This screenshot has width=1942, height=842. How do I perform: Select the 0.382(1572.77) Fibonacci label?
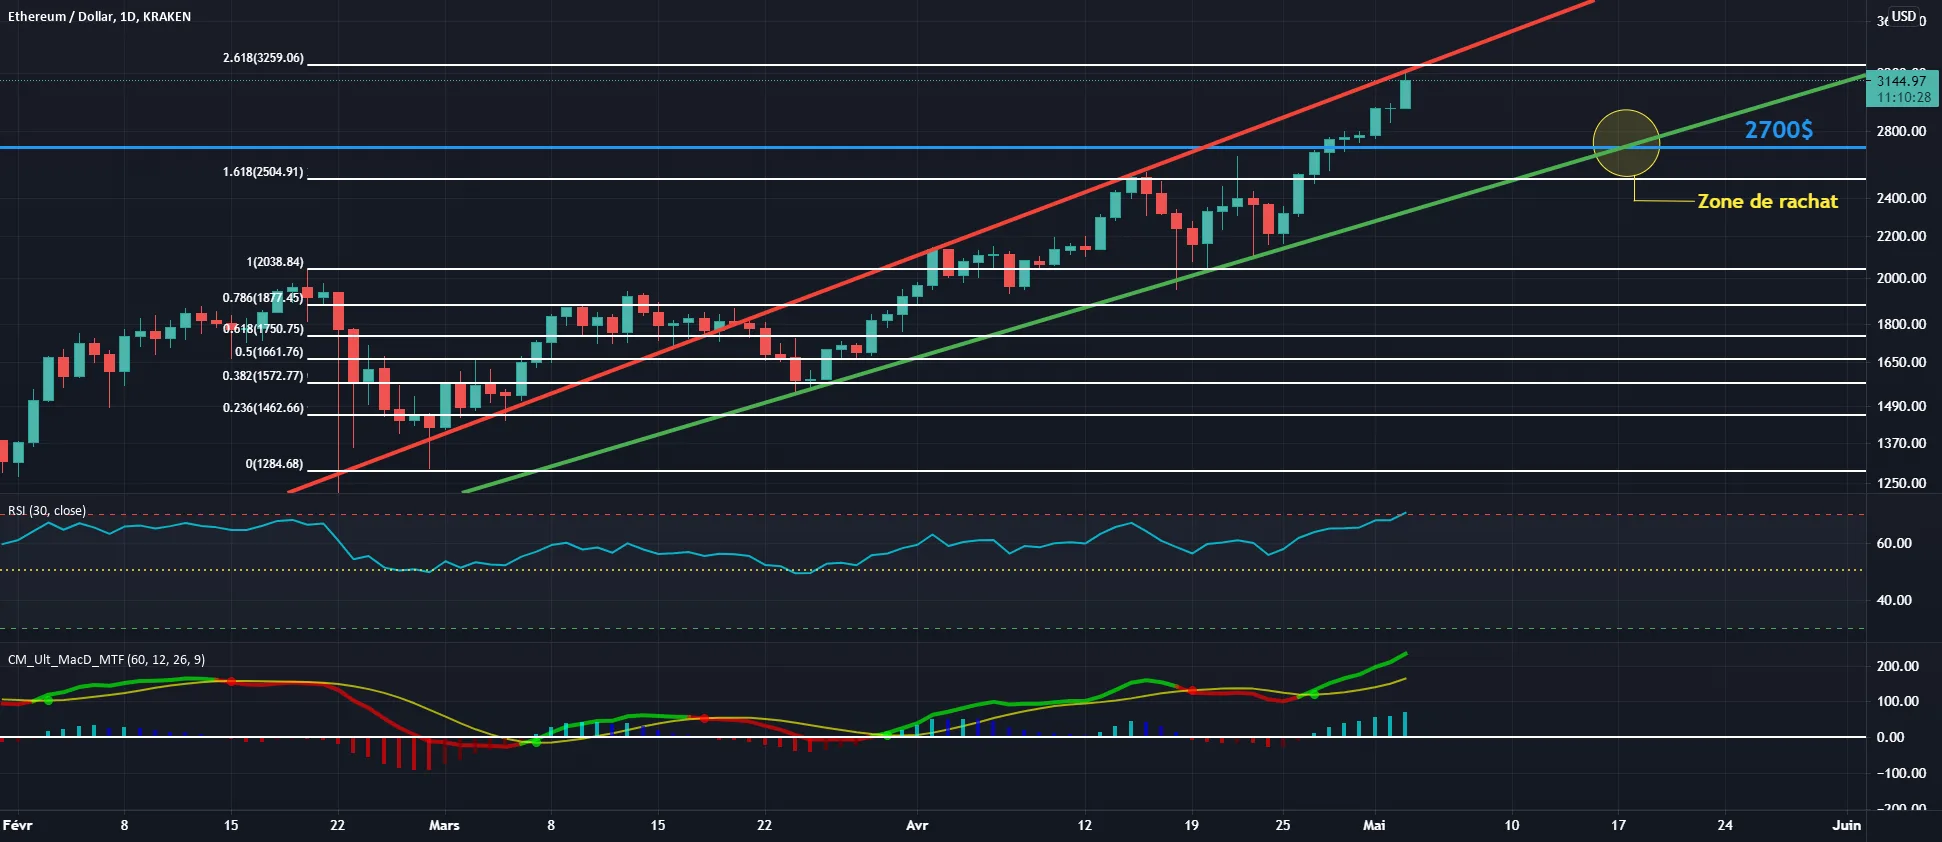point(263,376)
